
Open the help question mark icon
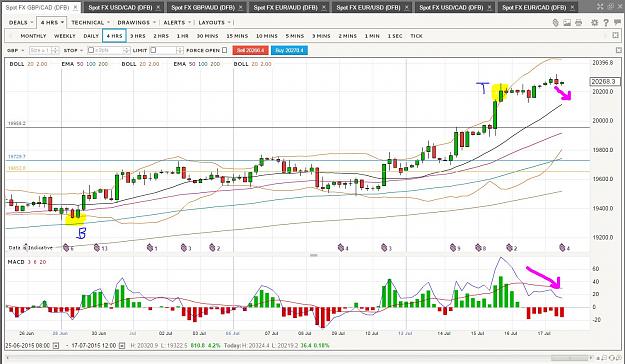point(606,23)
